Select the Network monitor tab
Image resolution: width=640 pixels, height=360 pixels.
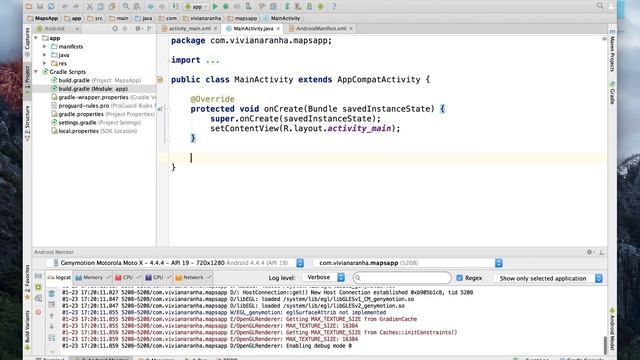point(193,278)
